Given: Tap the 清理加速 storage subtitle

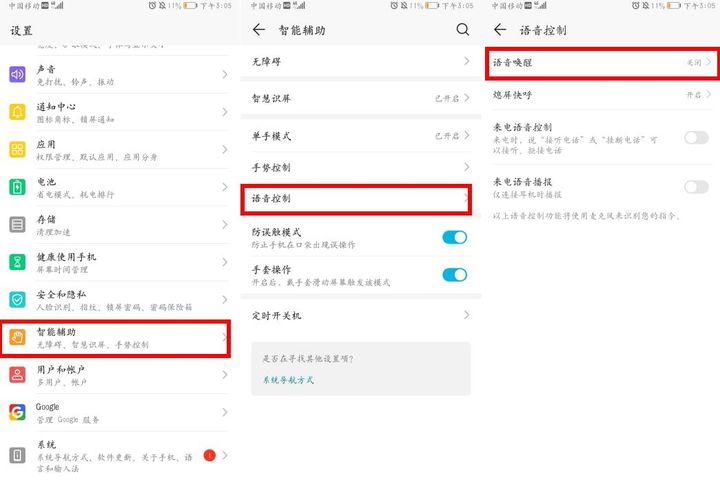Looking at the screenshot, I should [x=54, y=232].
